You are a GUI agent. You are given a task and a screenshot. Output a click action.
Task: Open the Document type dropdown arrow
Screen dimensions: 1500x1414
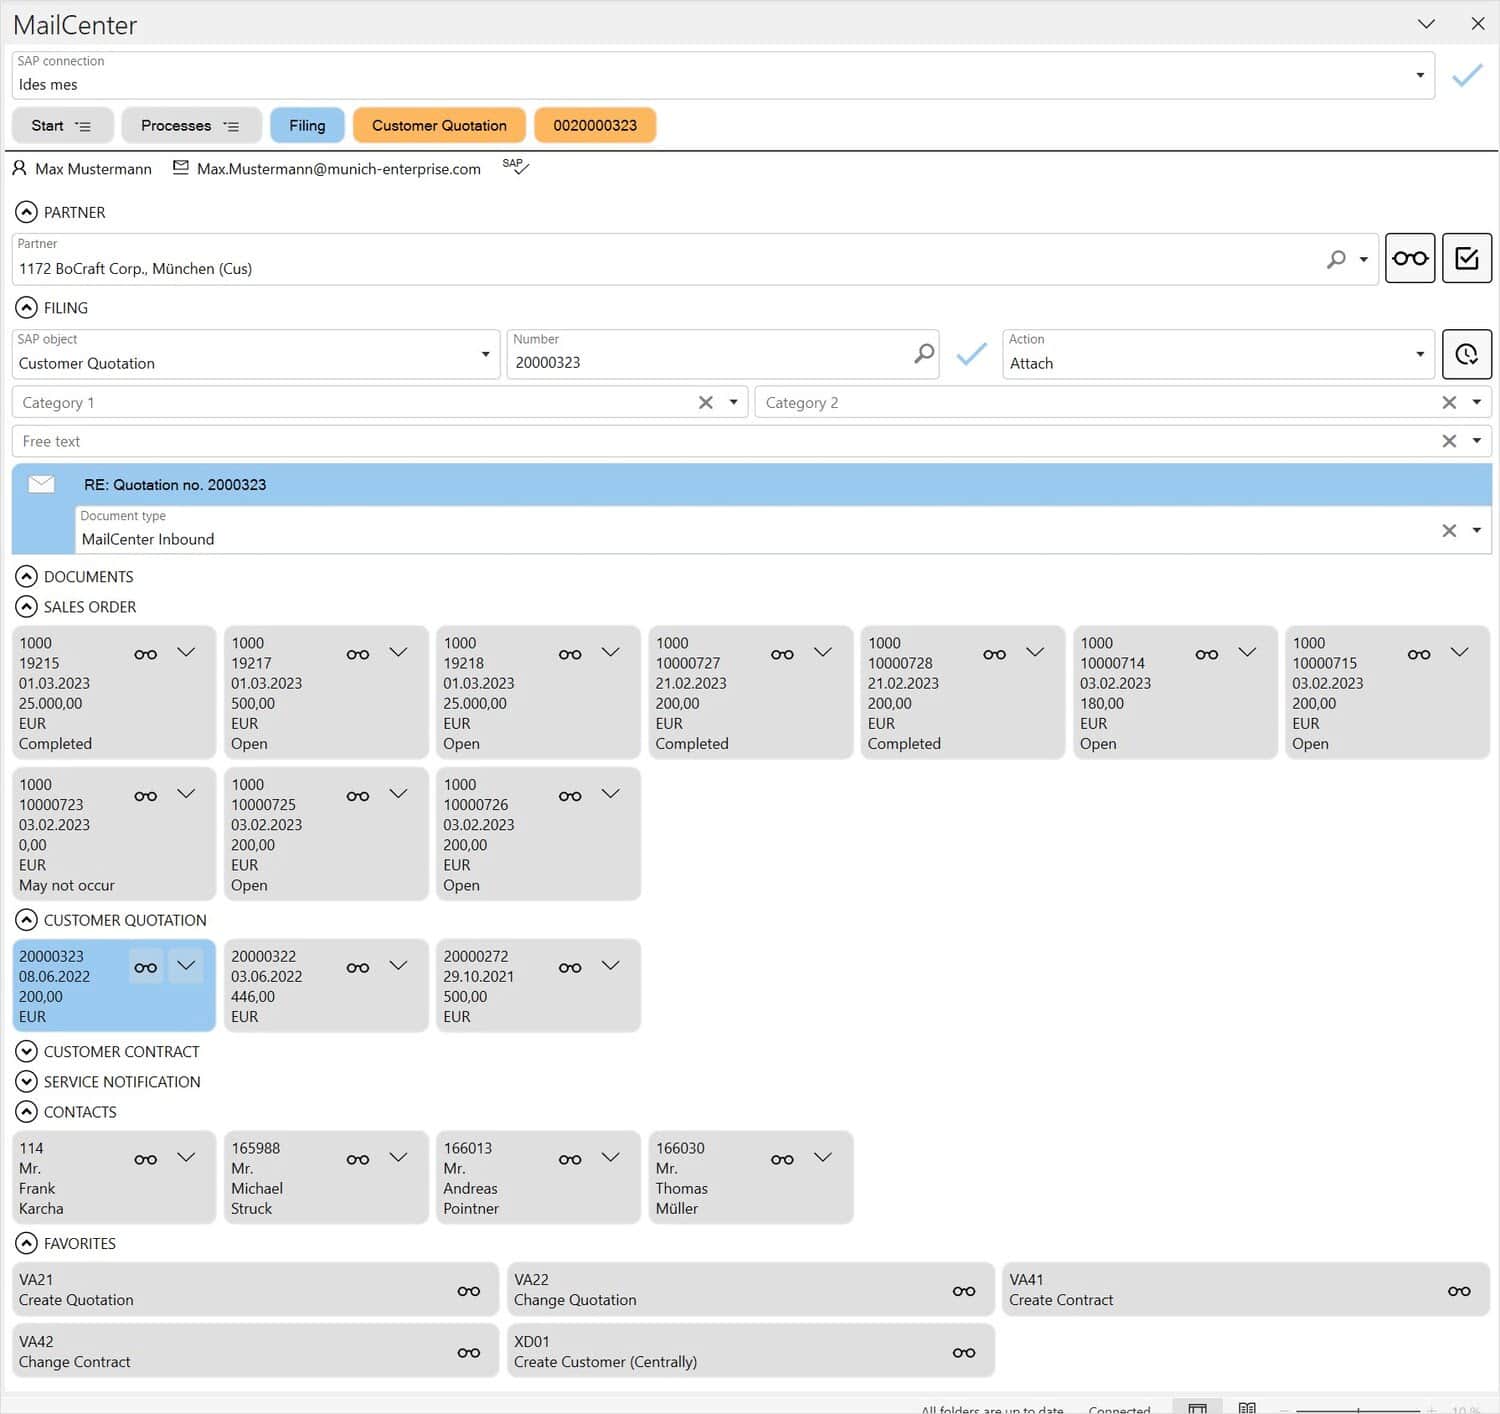[1477, 530]
